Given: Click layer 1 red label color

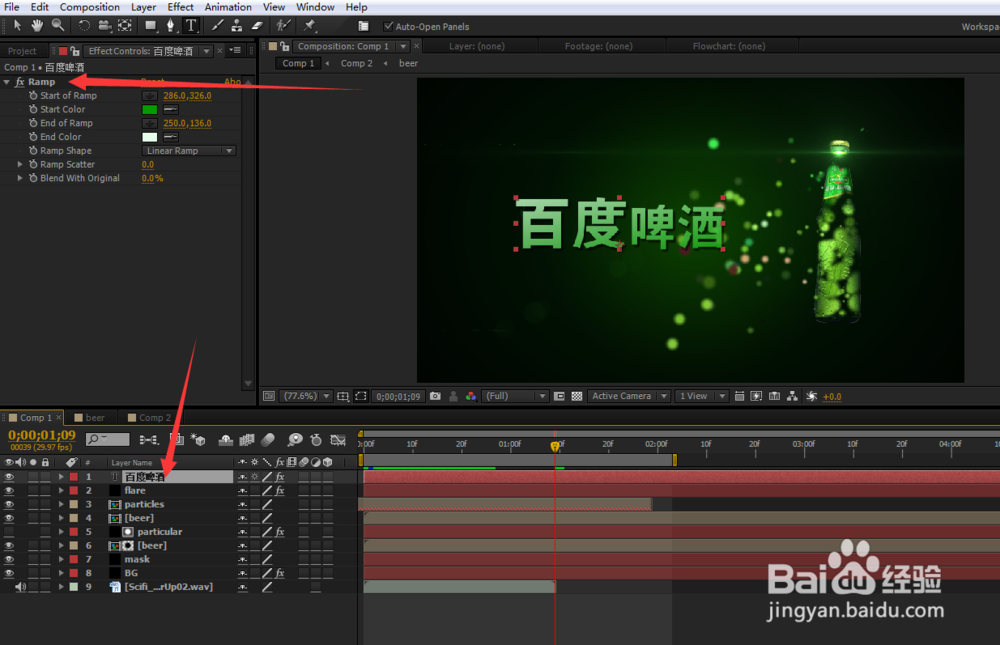Looking at the screenshot, I should point(74,477).
